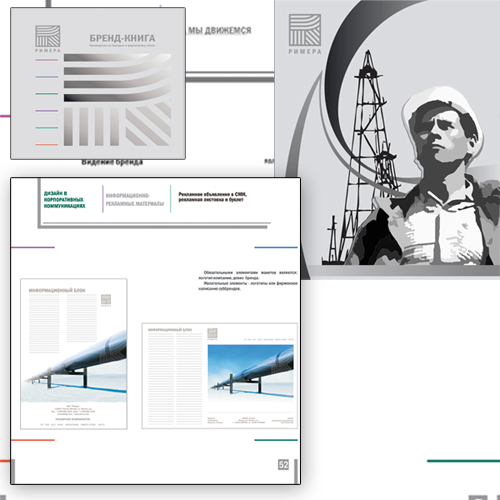This screenshot has height=500, width=500.
Task: Click the Рекламное объявление в СМИ subtitle
Action: tap(212, 197)
